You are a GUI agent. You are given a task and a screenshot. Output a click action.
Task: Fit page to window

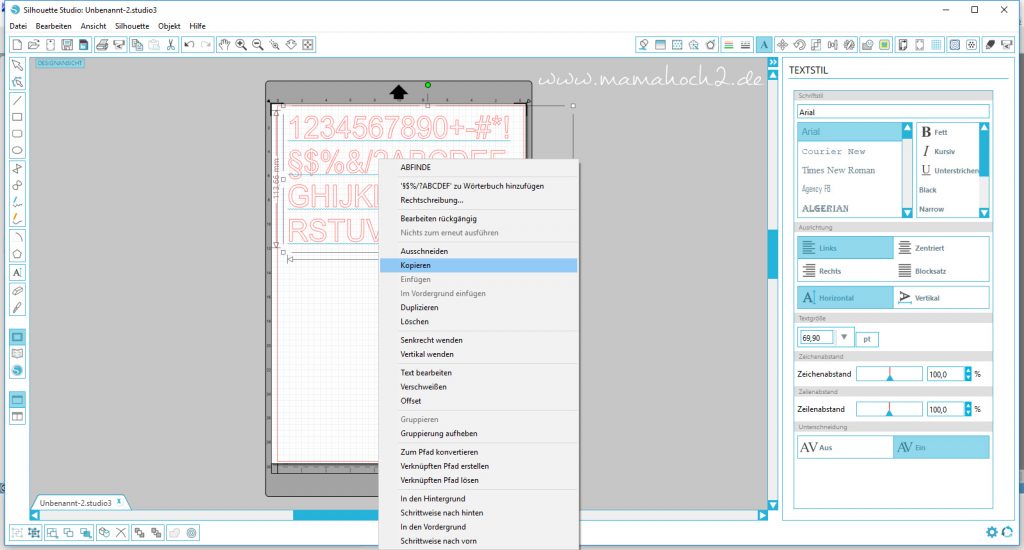click(308, 44)
